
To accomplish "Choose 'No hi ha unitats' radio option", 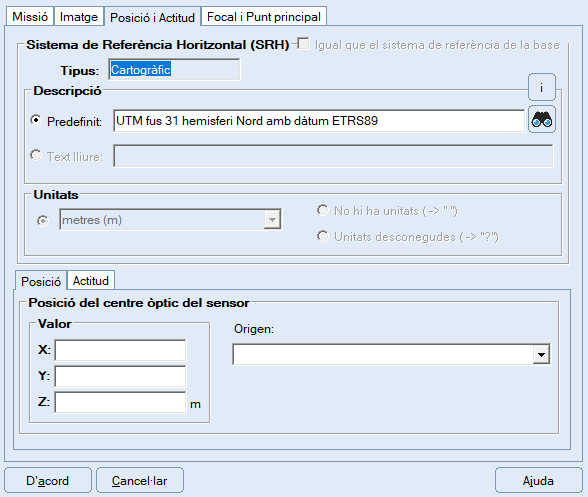I will pyautogui.click(x=322, y=210).
